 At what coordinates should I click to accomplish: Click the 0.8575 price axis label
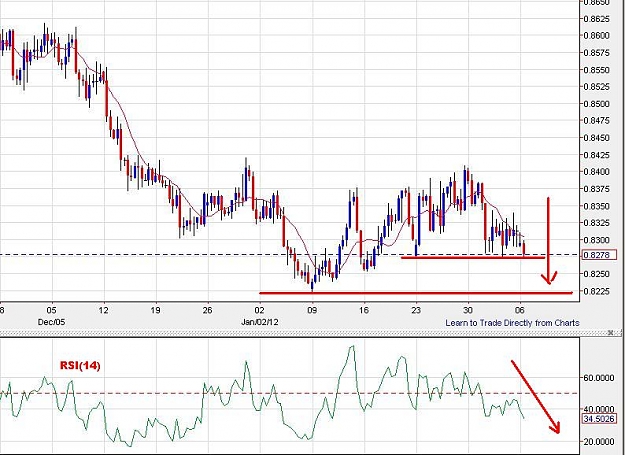click(x=596, y=53)
